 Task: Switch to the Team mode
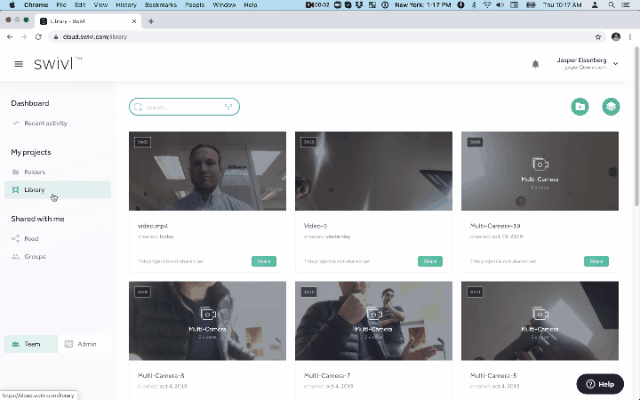29,344
